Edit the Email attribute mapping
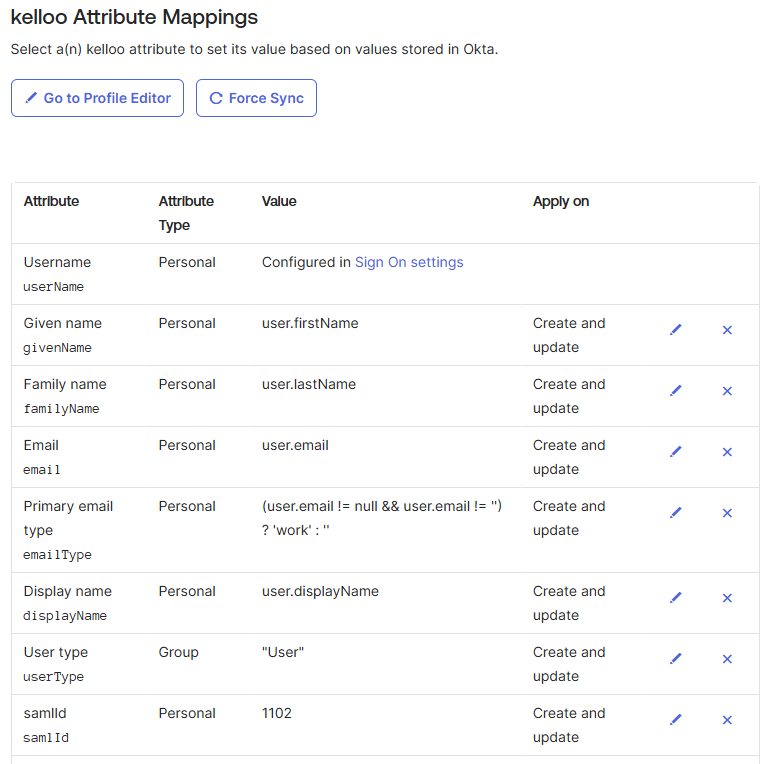Image resolution: width=774 pixels, height=764 pixels. [676, 452]
